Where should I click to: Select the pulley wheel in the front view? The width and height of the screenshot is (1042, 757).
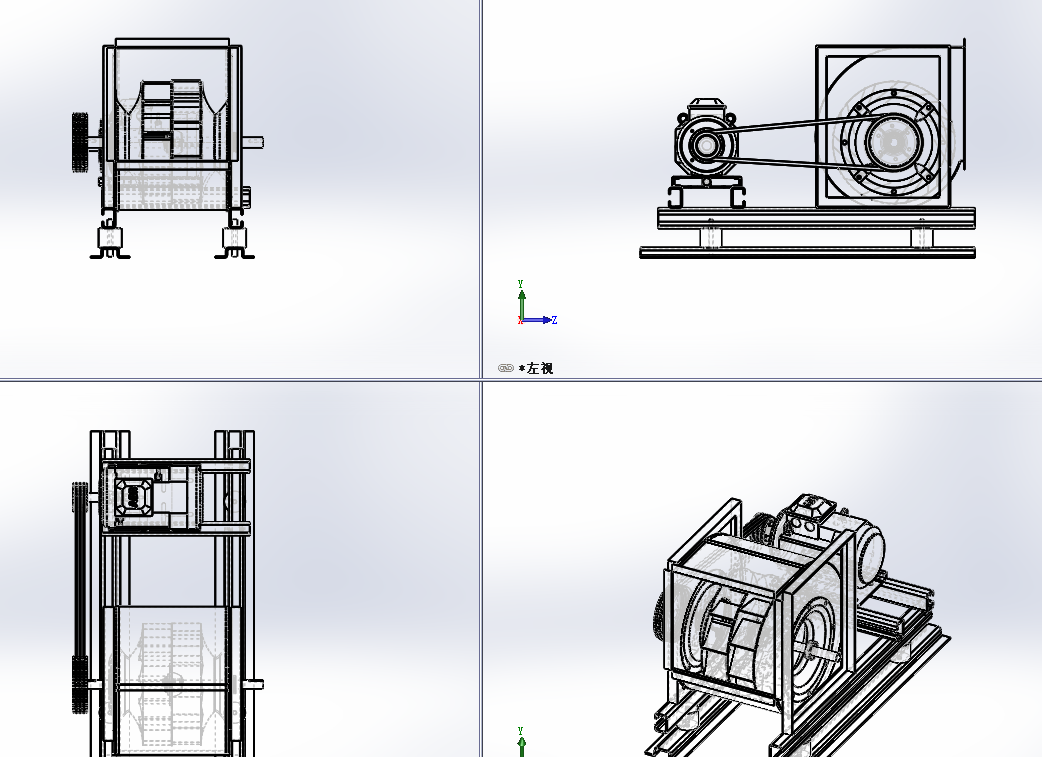(x=80, y=143)
